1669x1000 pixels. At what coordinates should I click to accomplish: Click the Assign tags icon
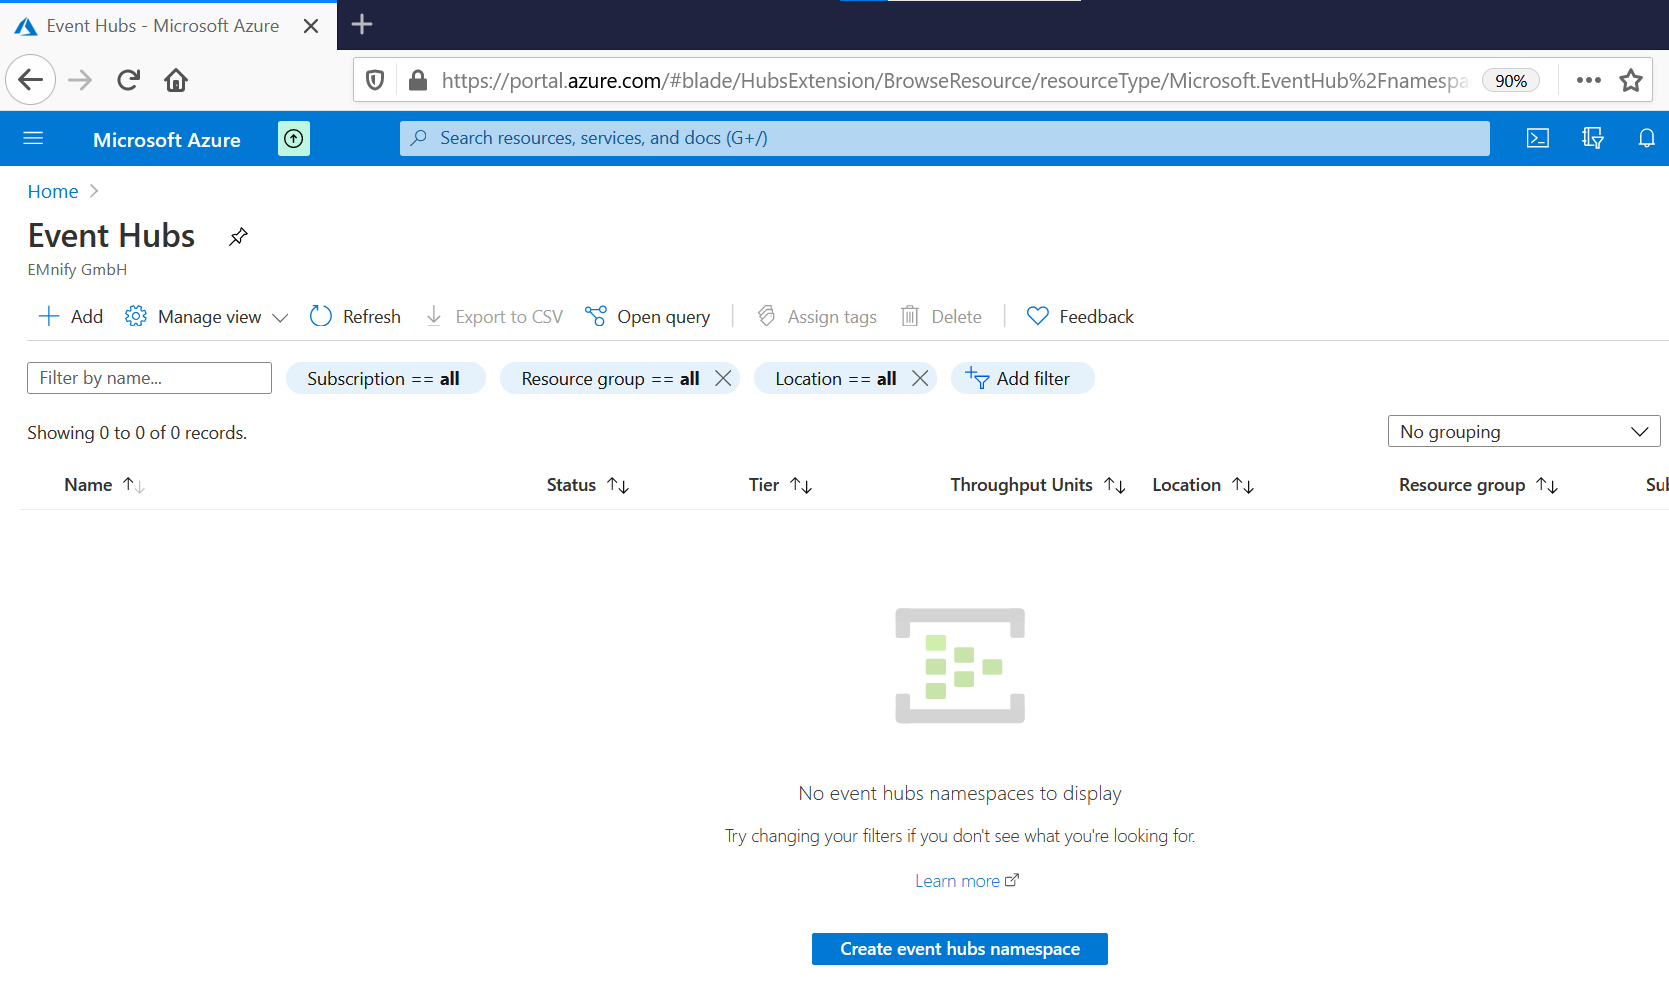tap(766, 316)
